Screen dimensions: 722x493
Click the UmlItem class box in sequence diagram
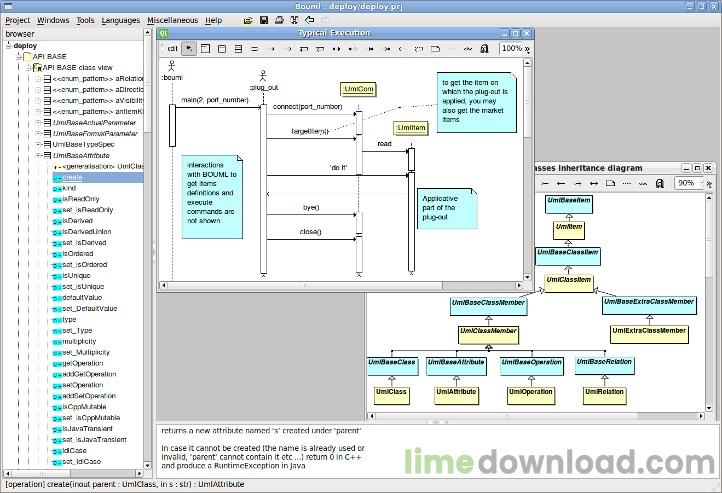tap(411, 128)
